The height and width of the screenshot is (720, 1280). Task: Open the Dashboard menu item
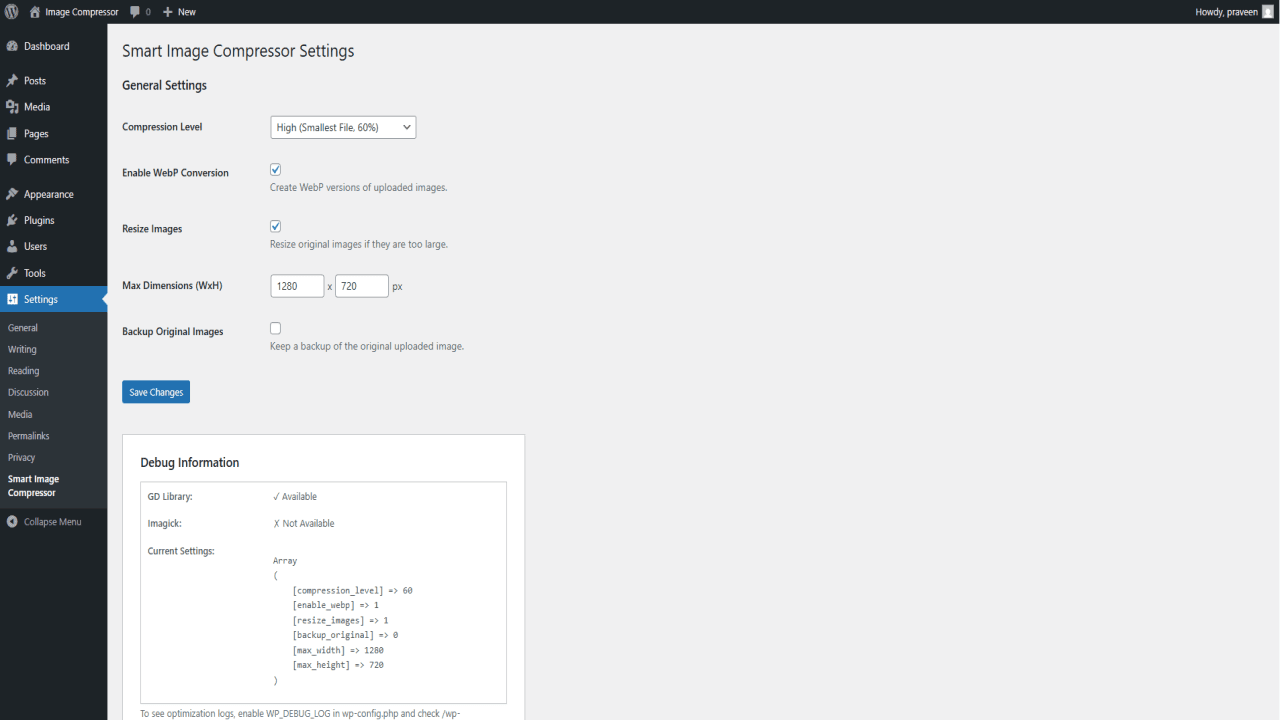47,46
